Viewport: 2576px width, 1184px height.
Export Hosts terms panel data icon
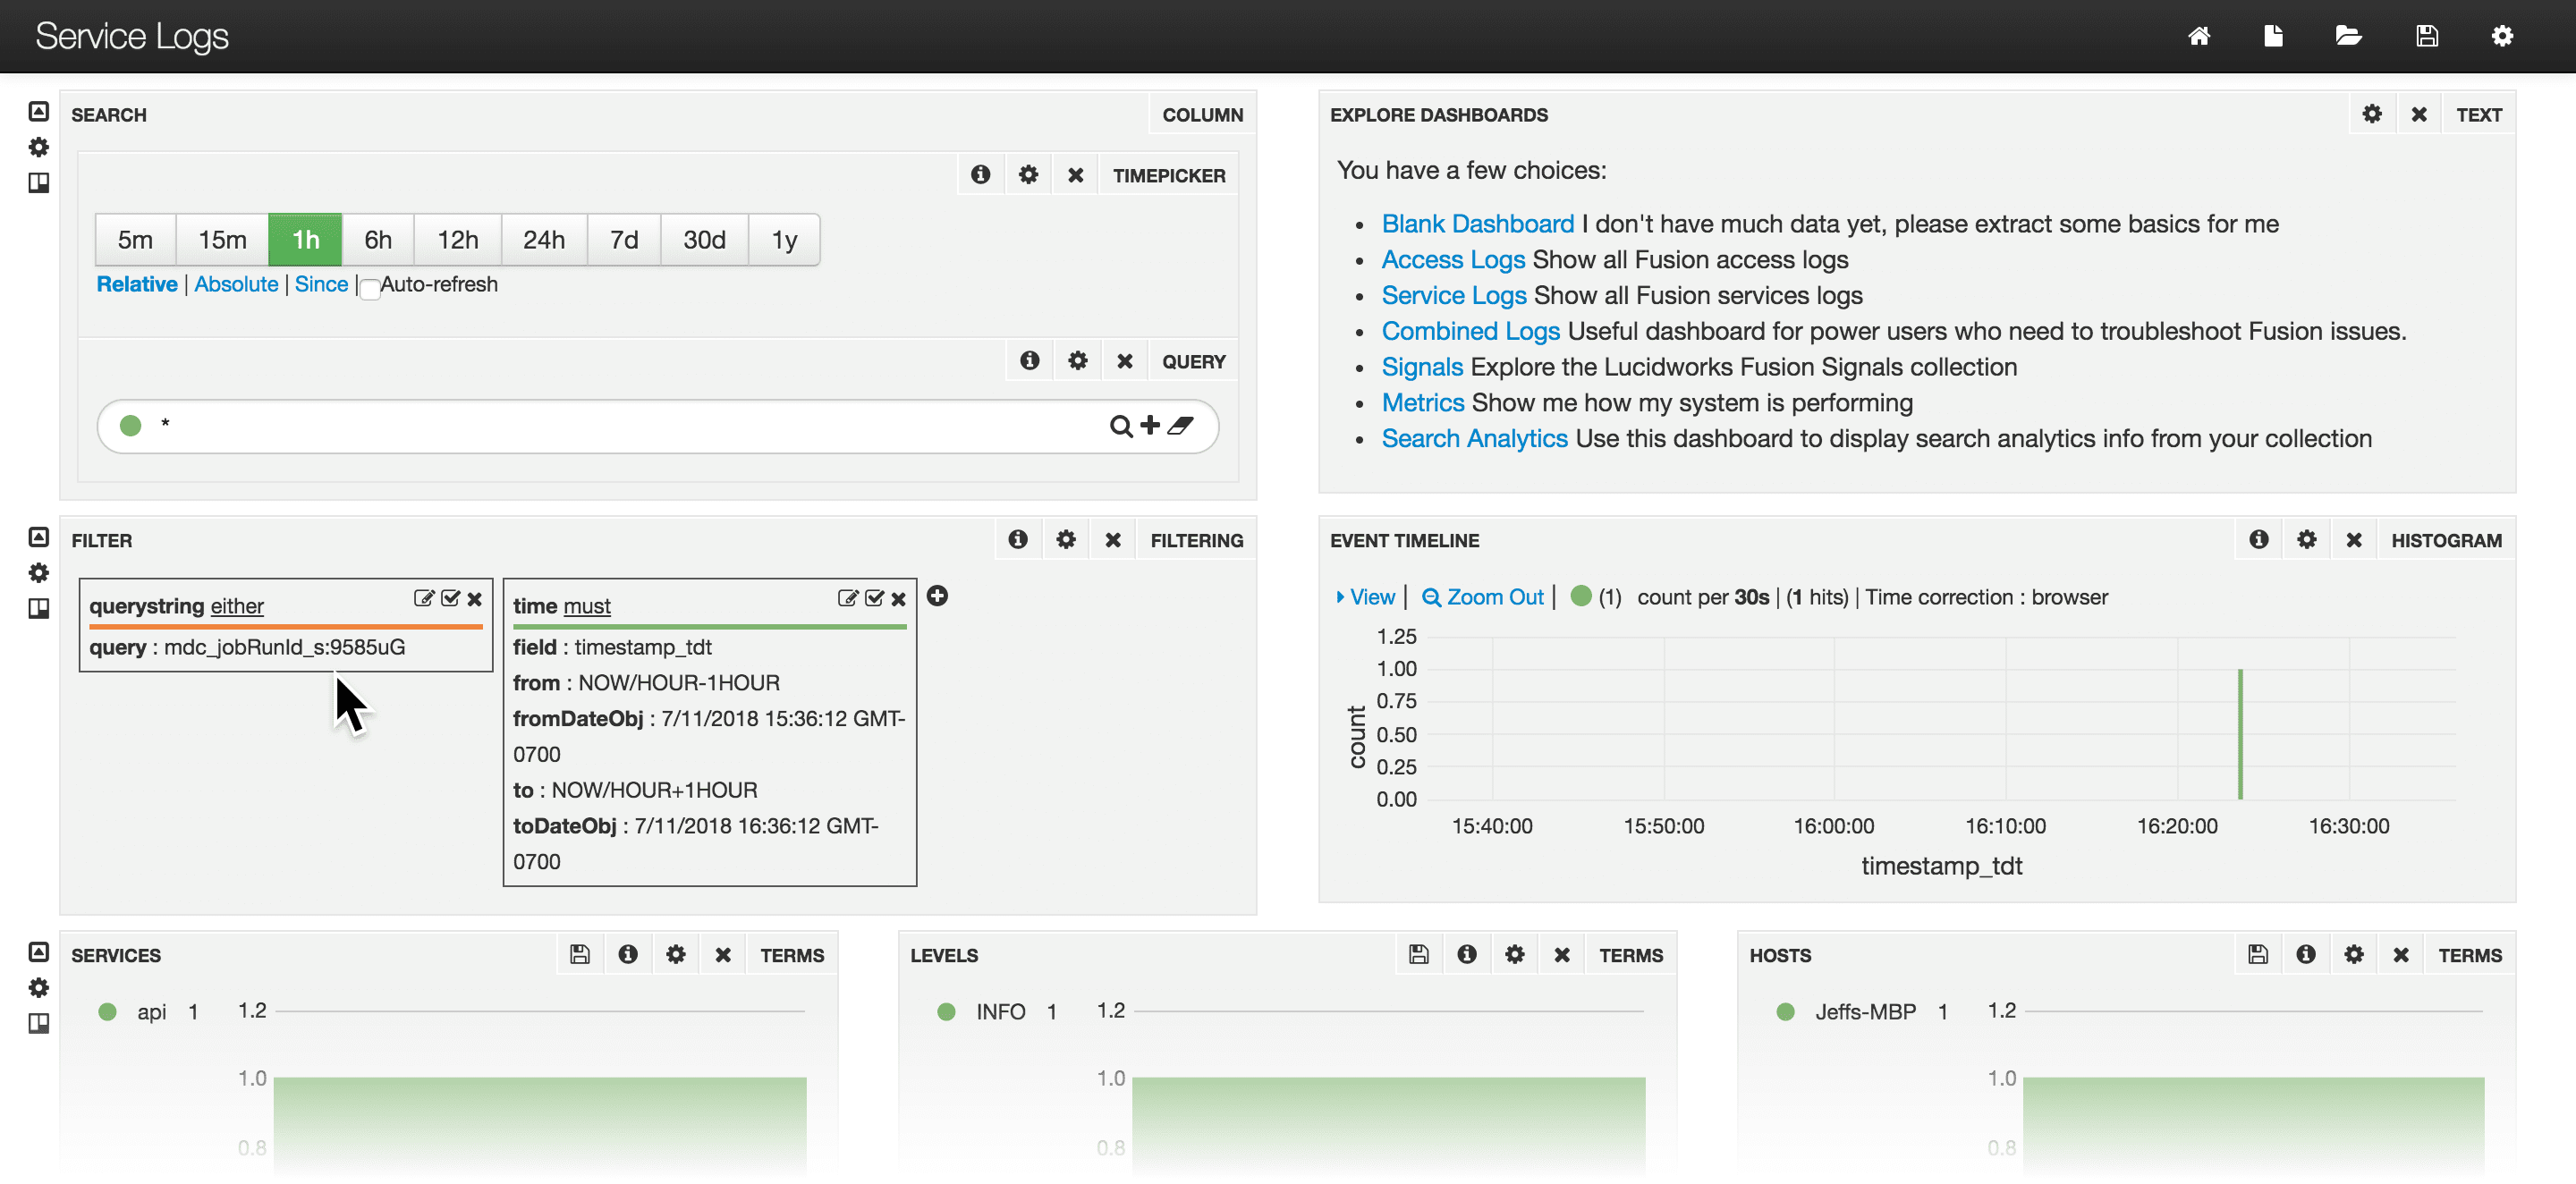coord(2258,955)
